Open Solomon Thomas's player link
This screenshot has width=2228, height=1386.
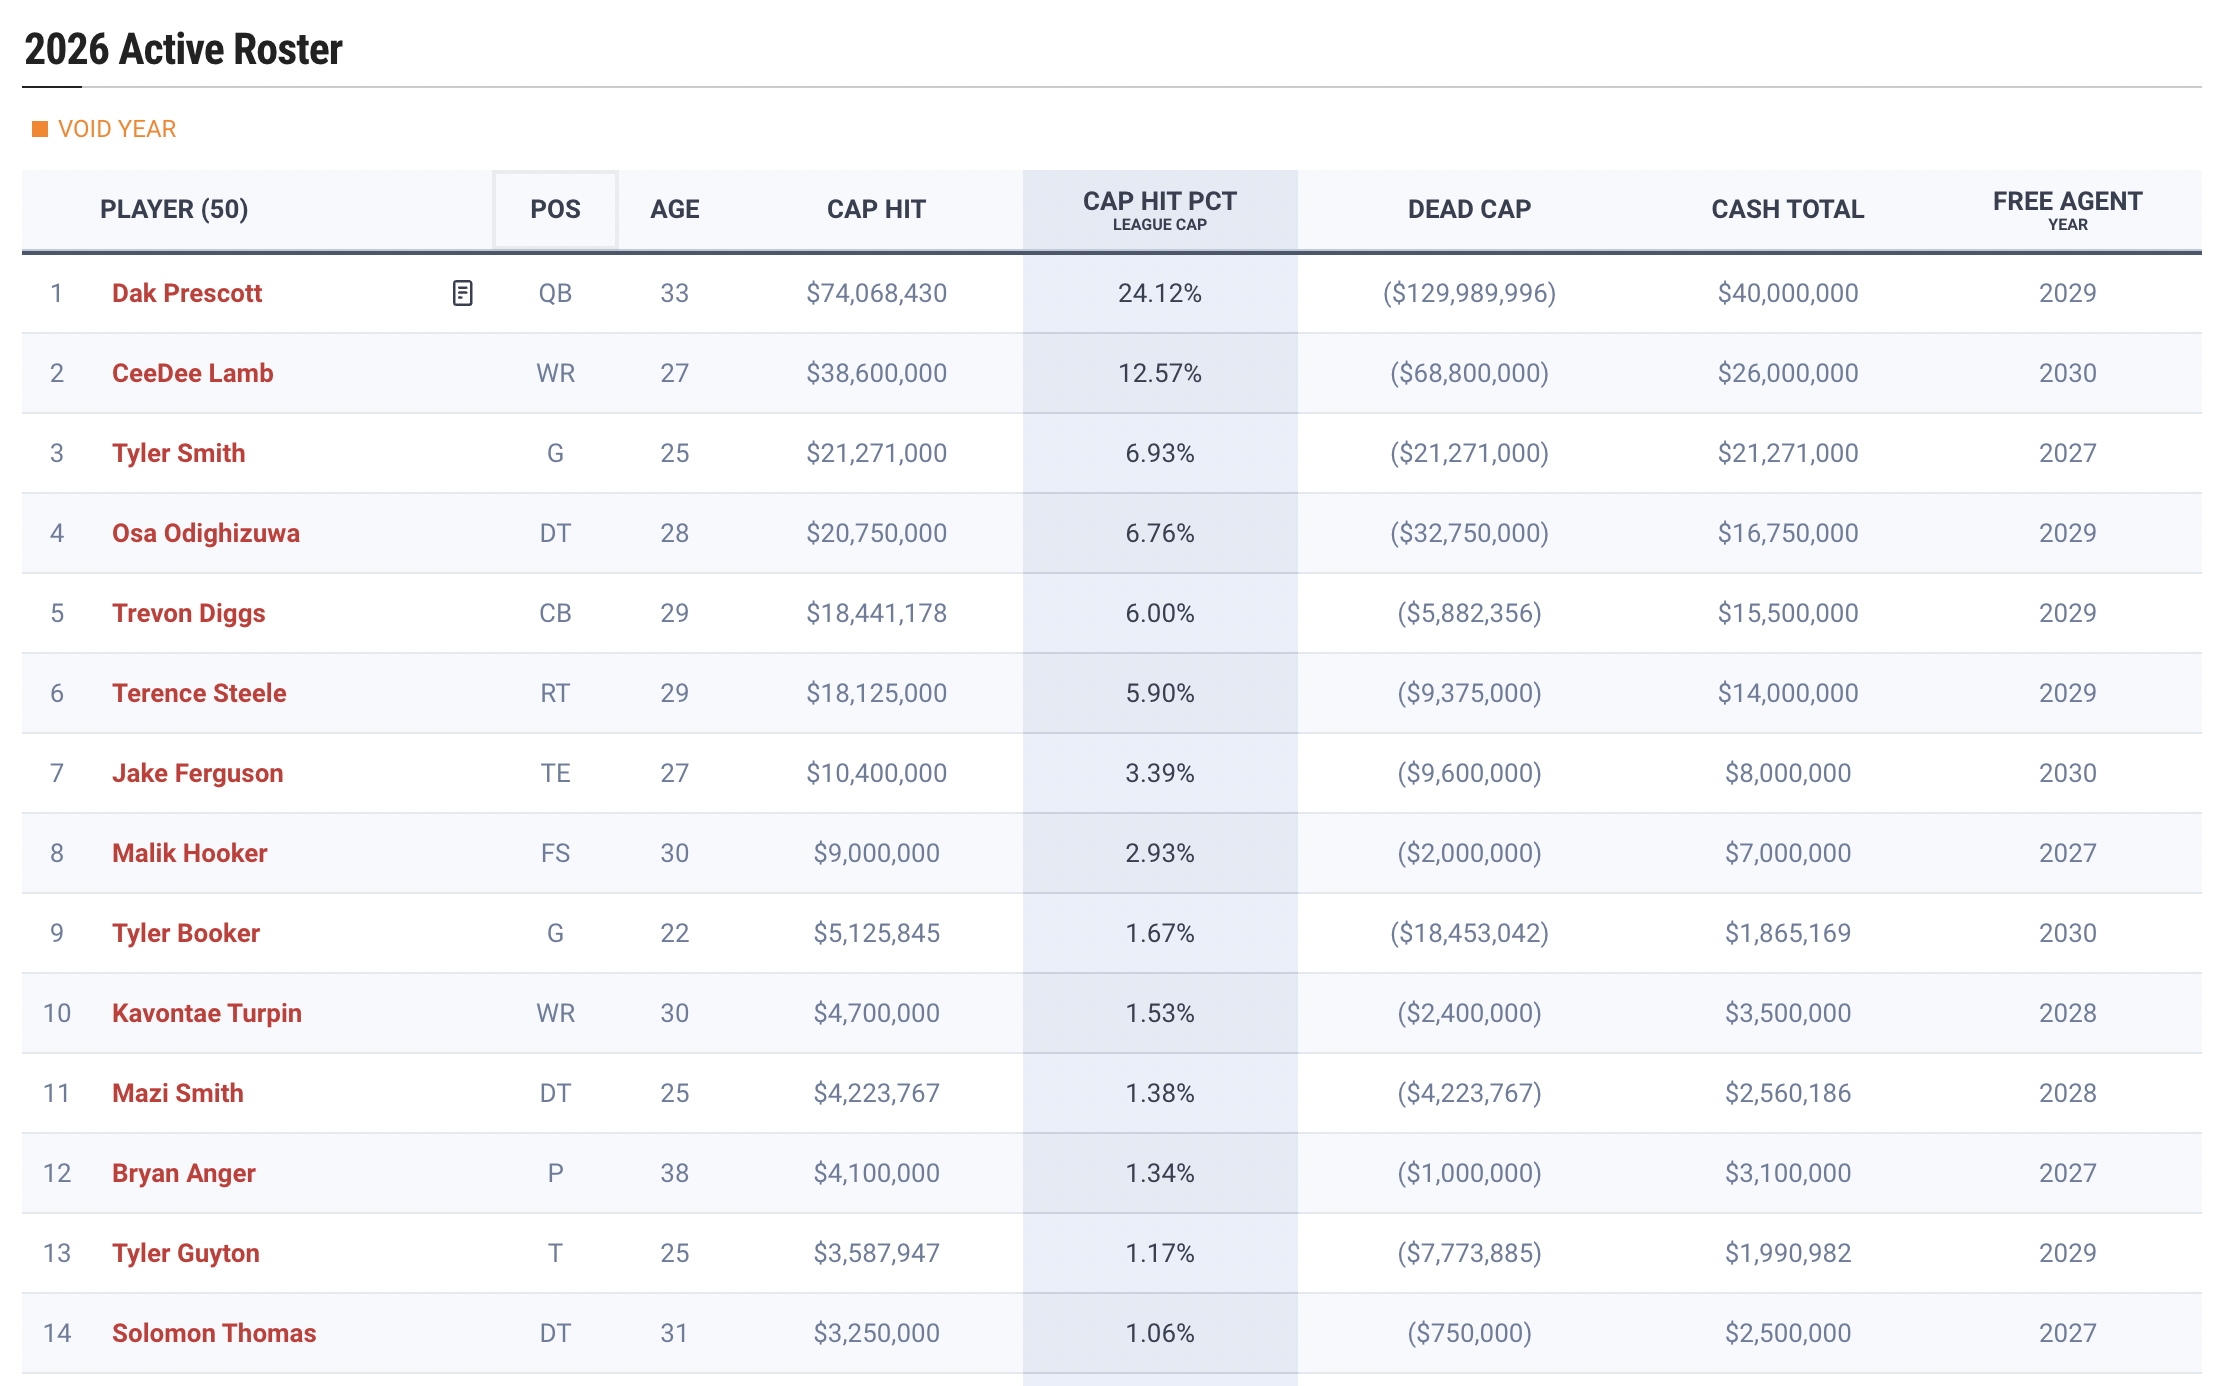pos(214,1333)
